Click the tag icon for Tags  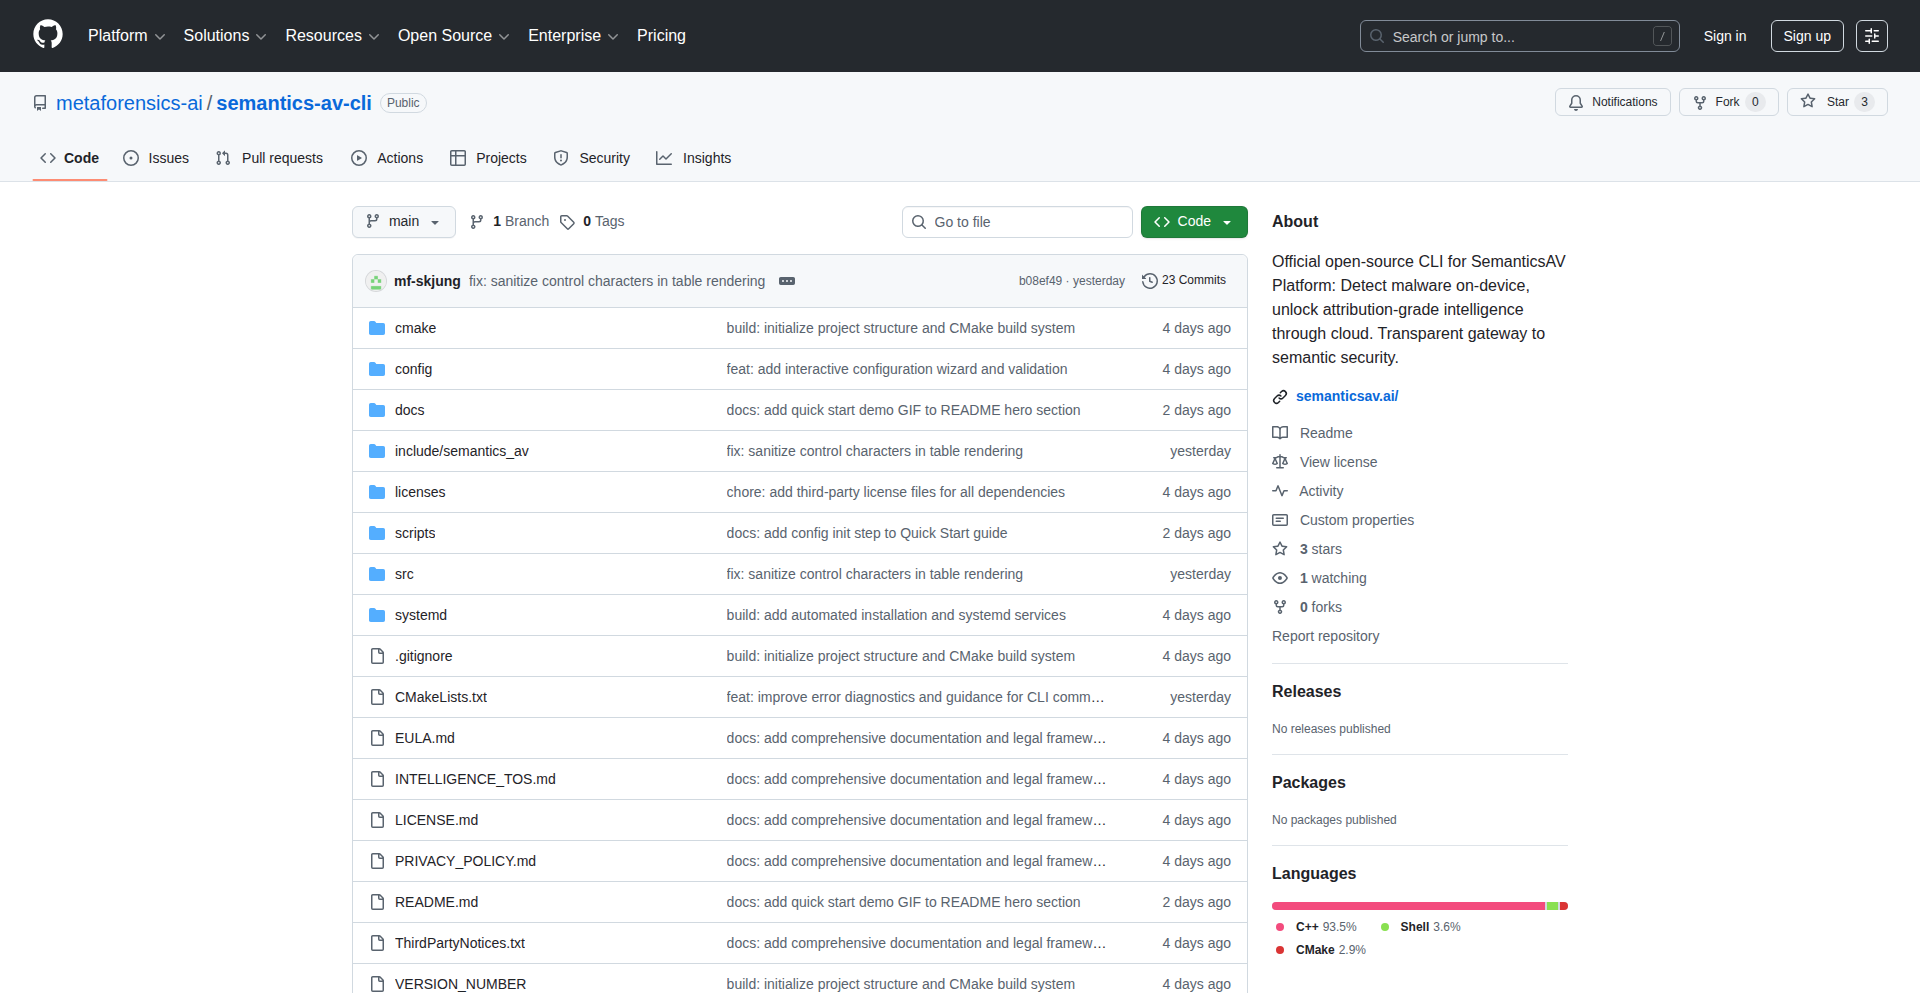coord(567,222)
